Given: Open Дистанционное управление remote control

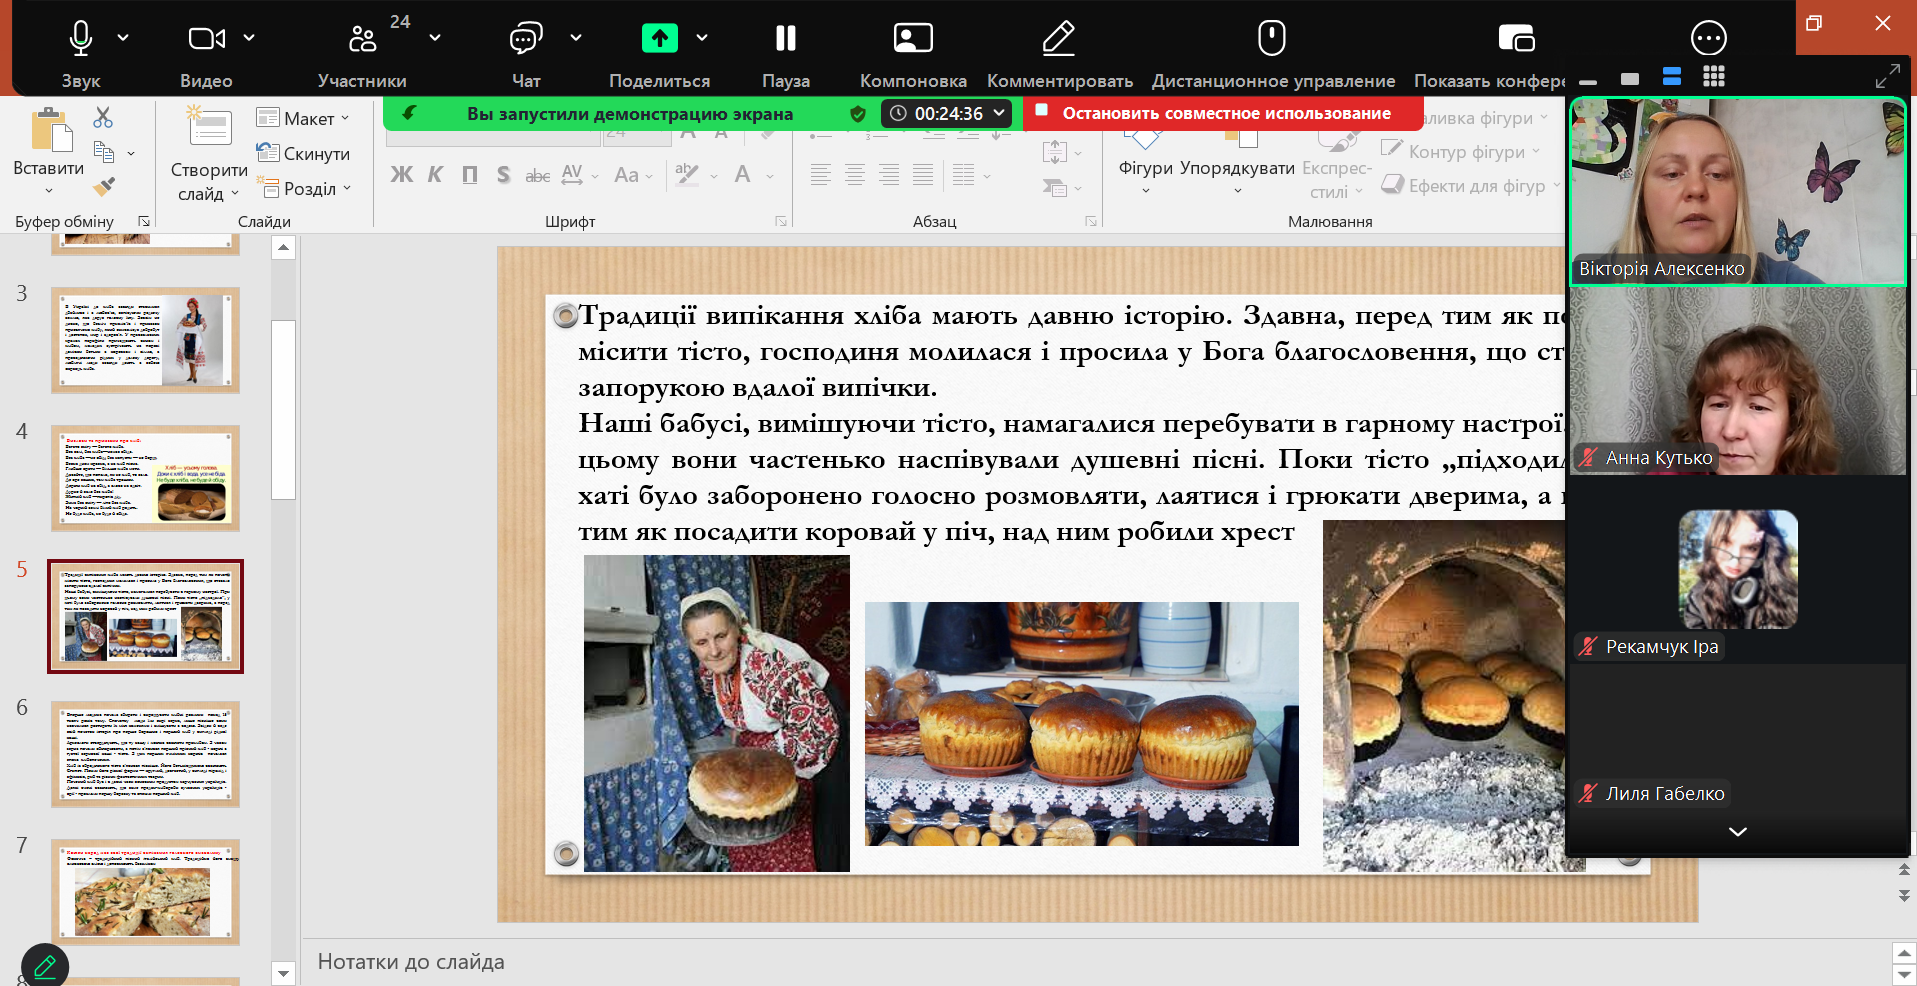Looking at the screenshot, I should click(1272, 39).
